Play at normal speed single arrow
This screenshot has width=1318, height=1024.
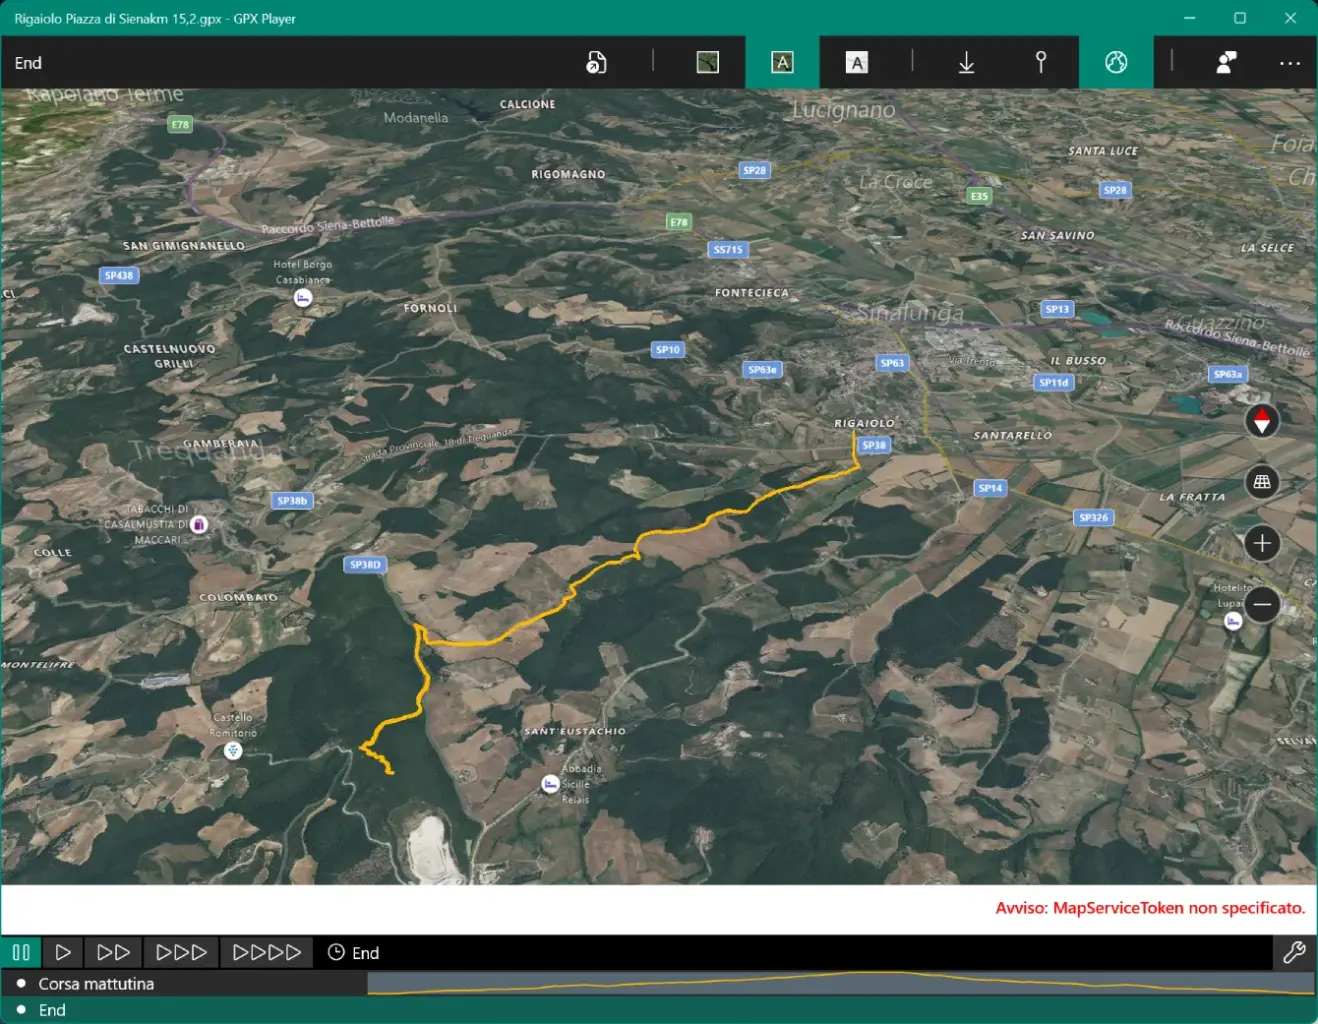(63, 952)
